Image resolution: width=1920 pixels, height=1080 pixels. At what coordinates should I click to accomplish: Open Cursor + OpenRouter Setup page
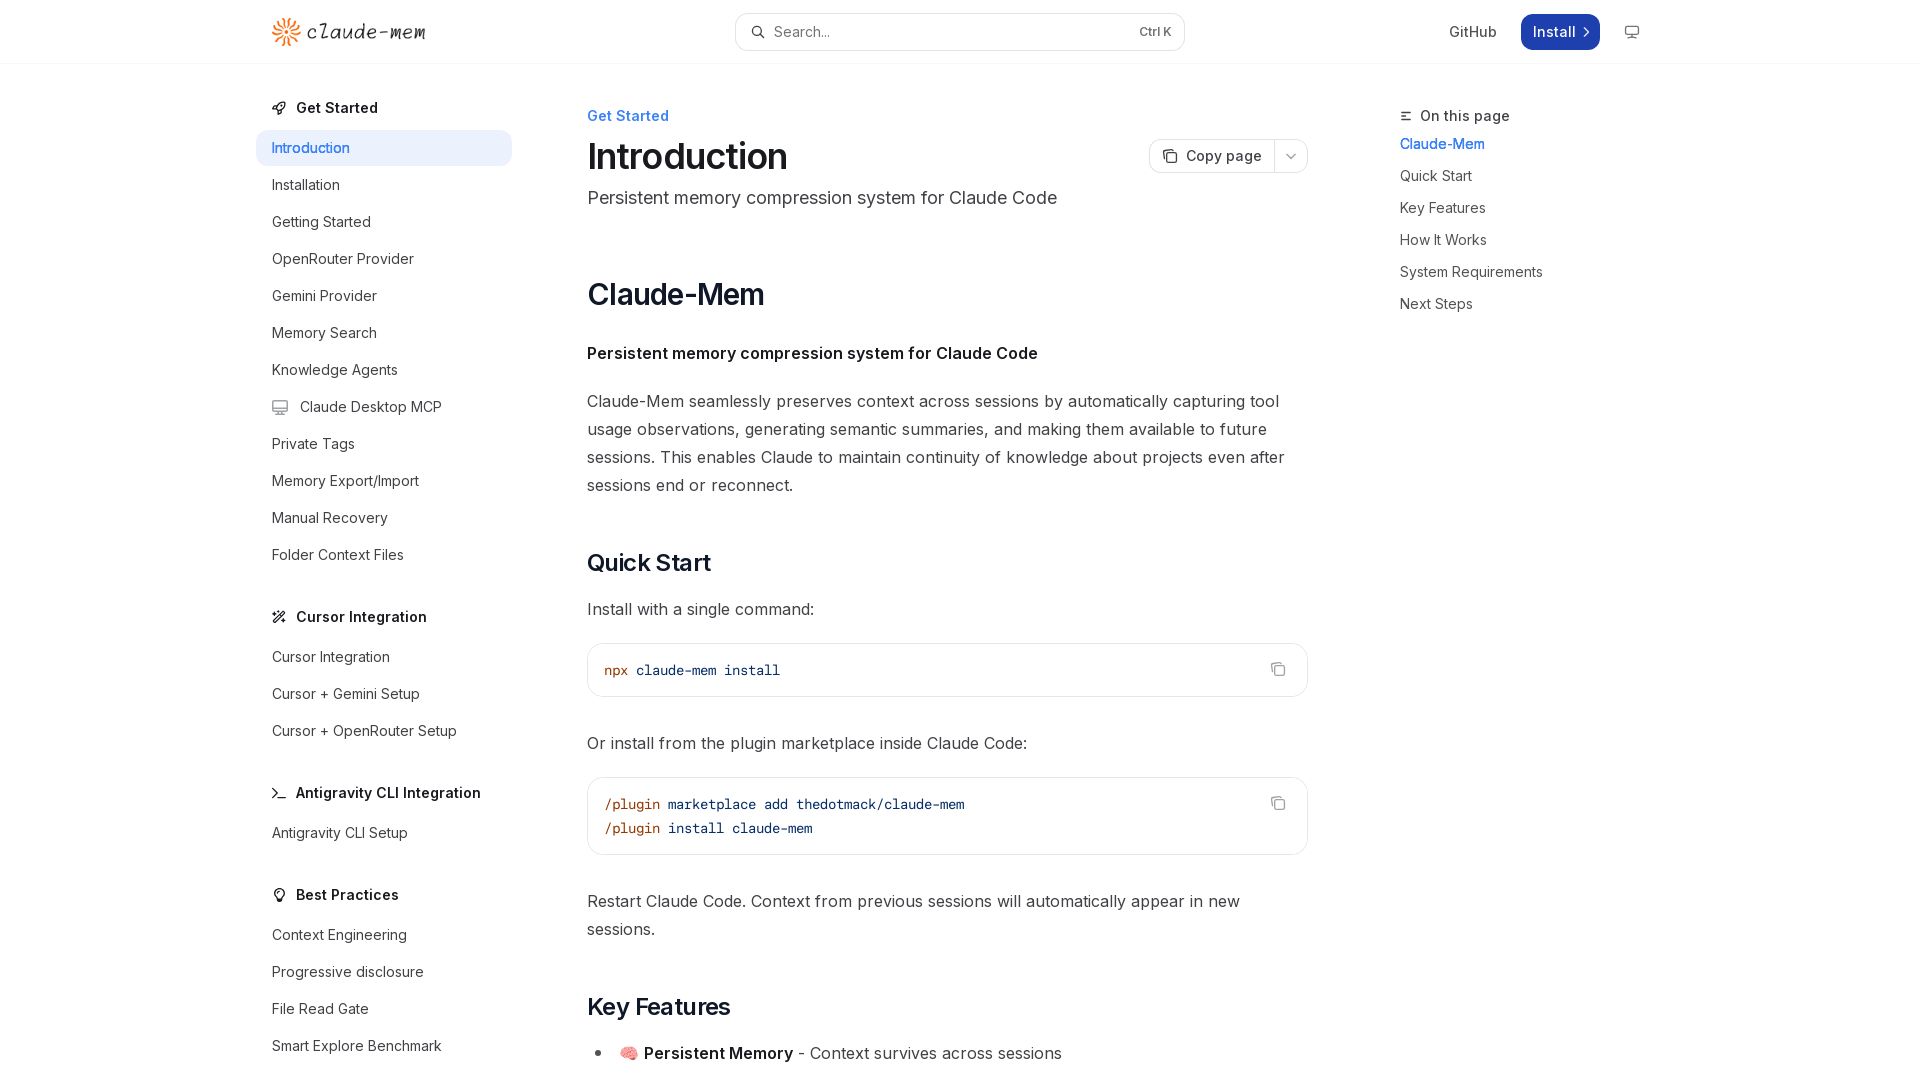(x=384, y=731)
